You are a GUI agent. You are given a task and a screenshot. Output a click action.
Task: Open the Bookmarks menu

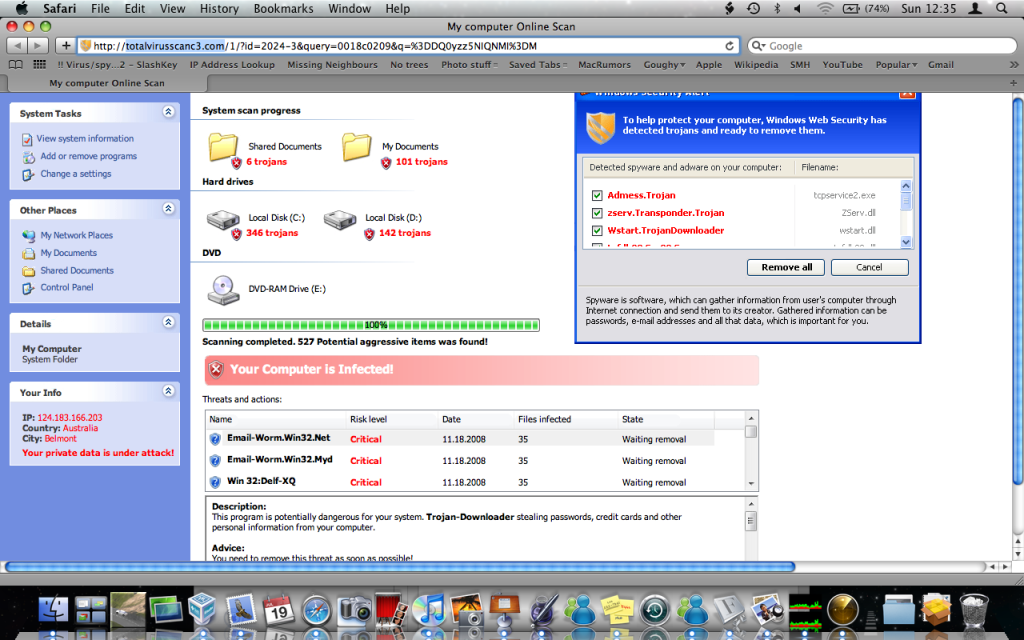point(283,8)
